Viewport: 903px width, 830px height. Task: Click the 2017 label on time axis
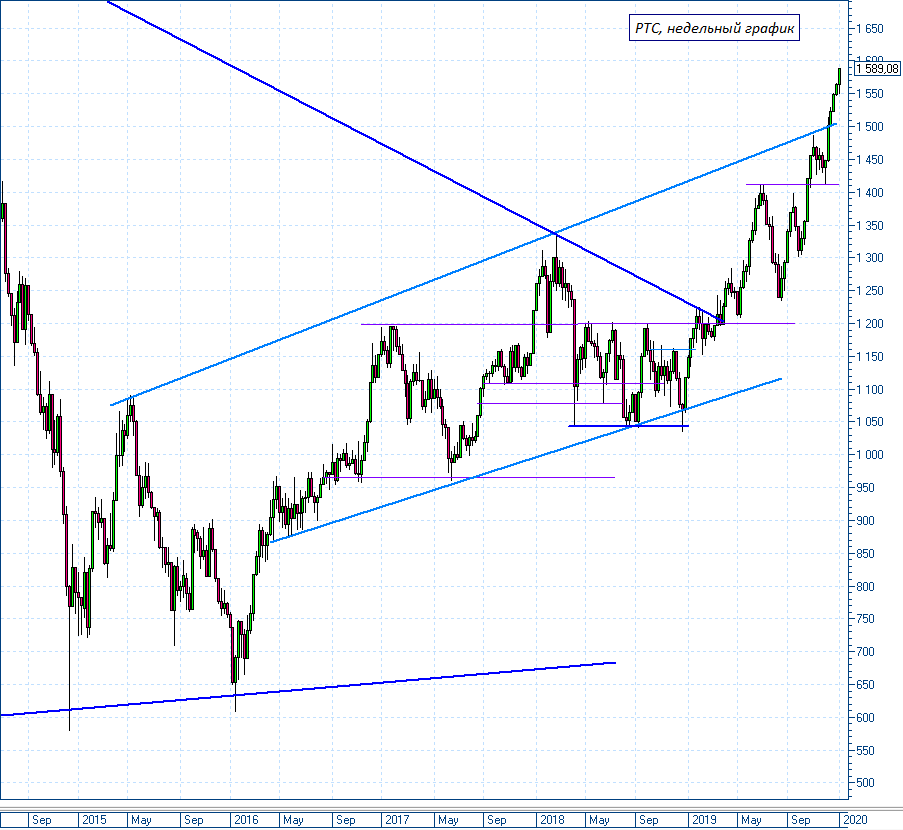[x=397, y=820]
